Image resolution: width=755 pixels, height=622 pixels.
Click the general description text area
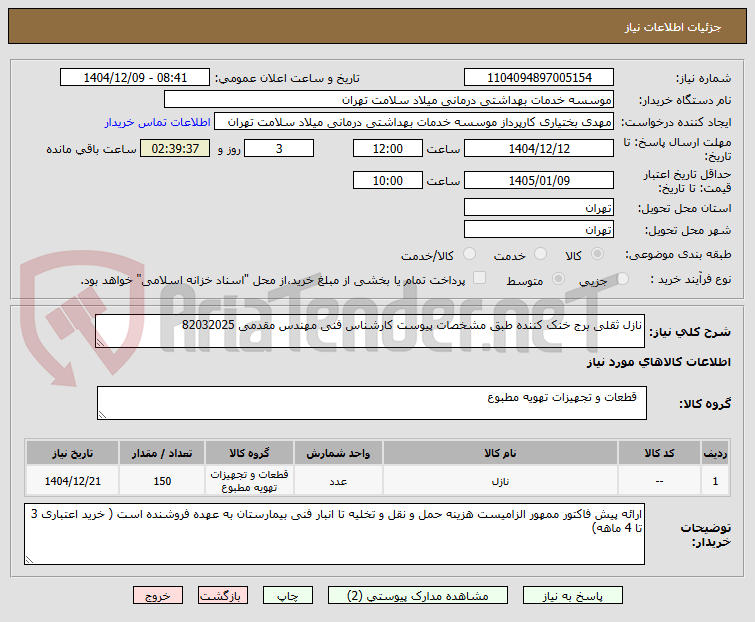click(x=370, y=331)
